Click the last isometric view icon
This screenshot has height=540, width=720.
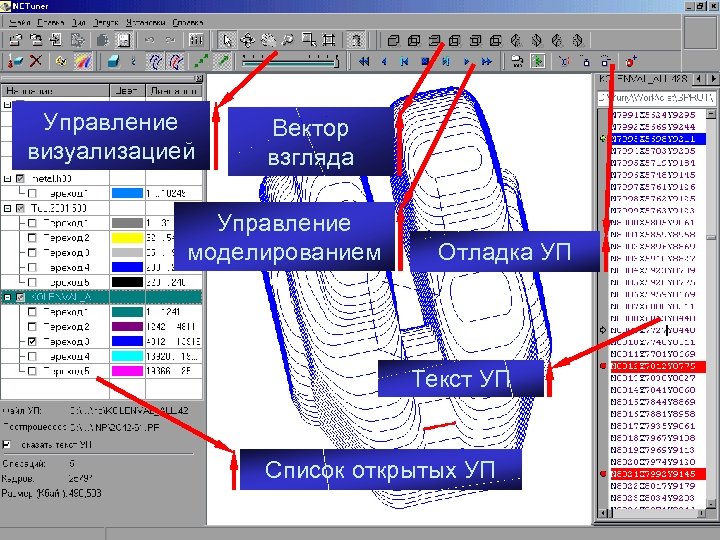click(x=578, y=41)
